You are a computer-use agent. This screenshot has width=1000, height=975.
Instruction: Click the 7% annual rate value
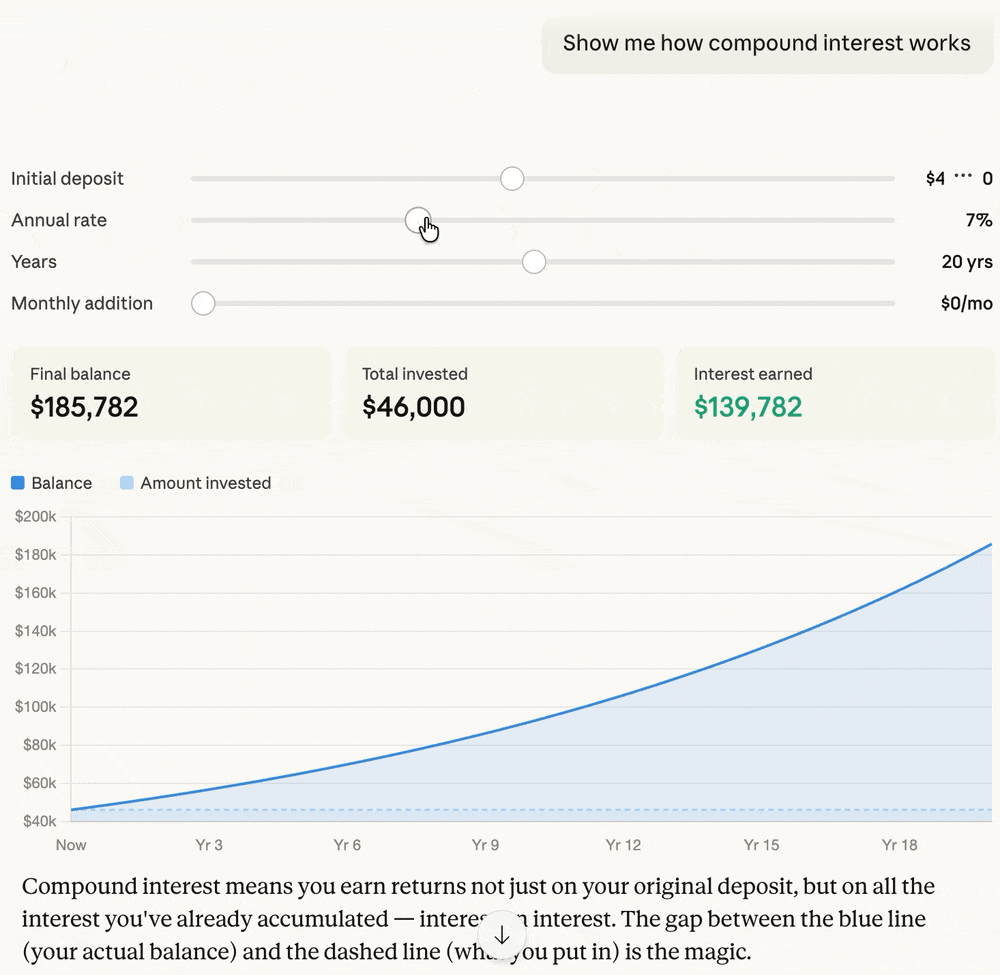tap(978, 220)
